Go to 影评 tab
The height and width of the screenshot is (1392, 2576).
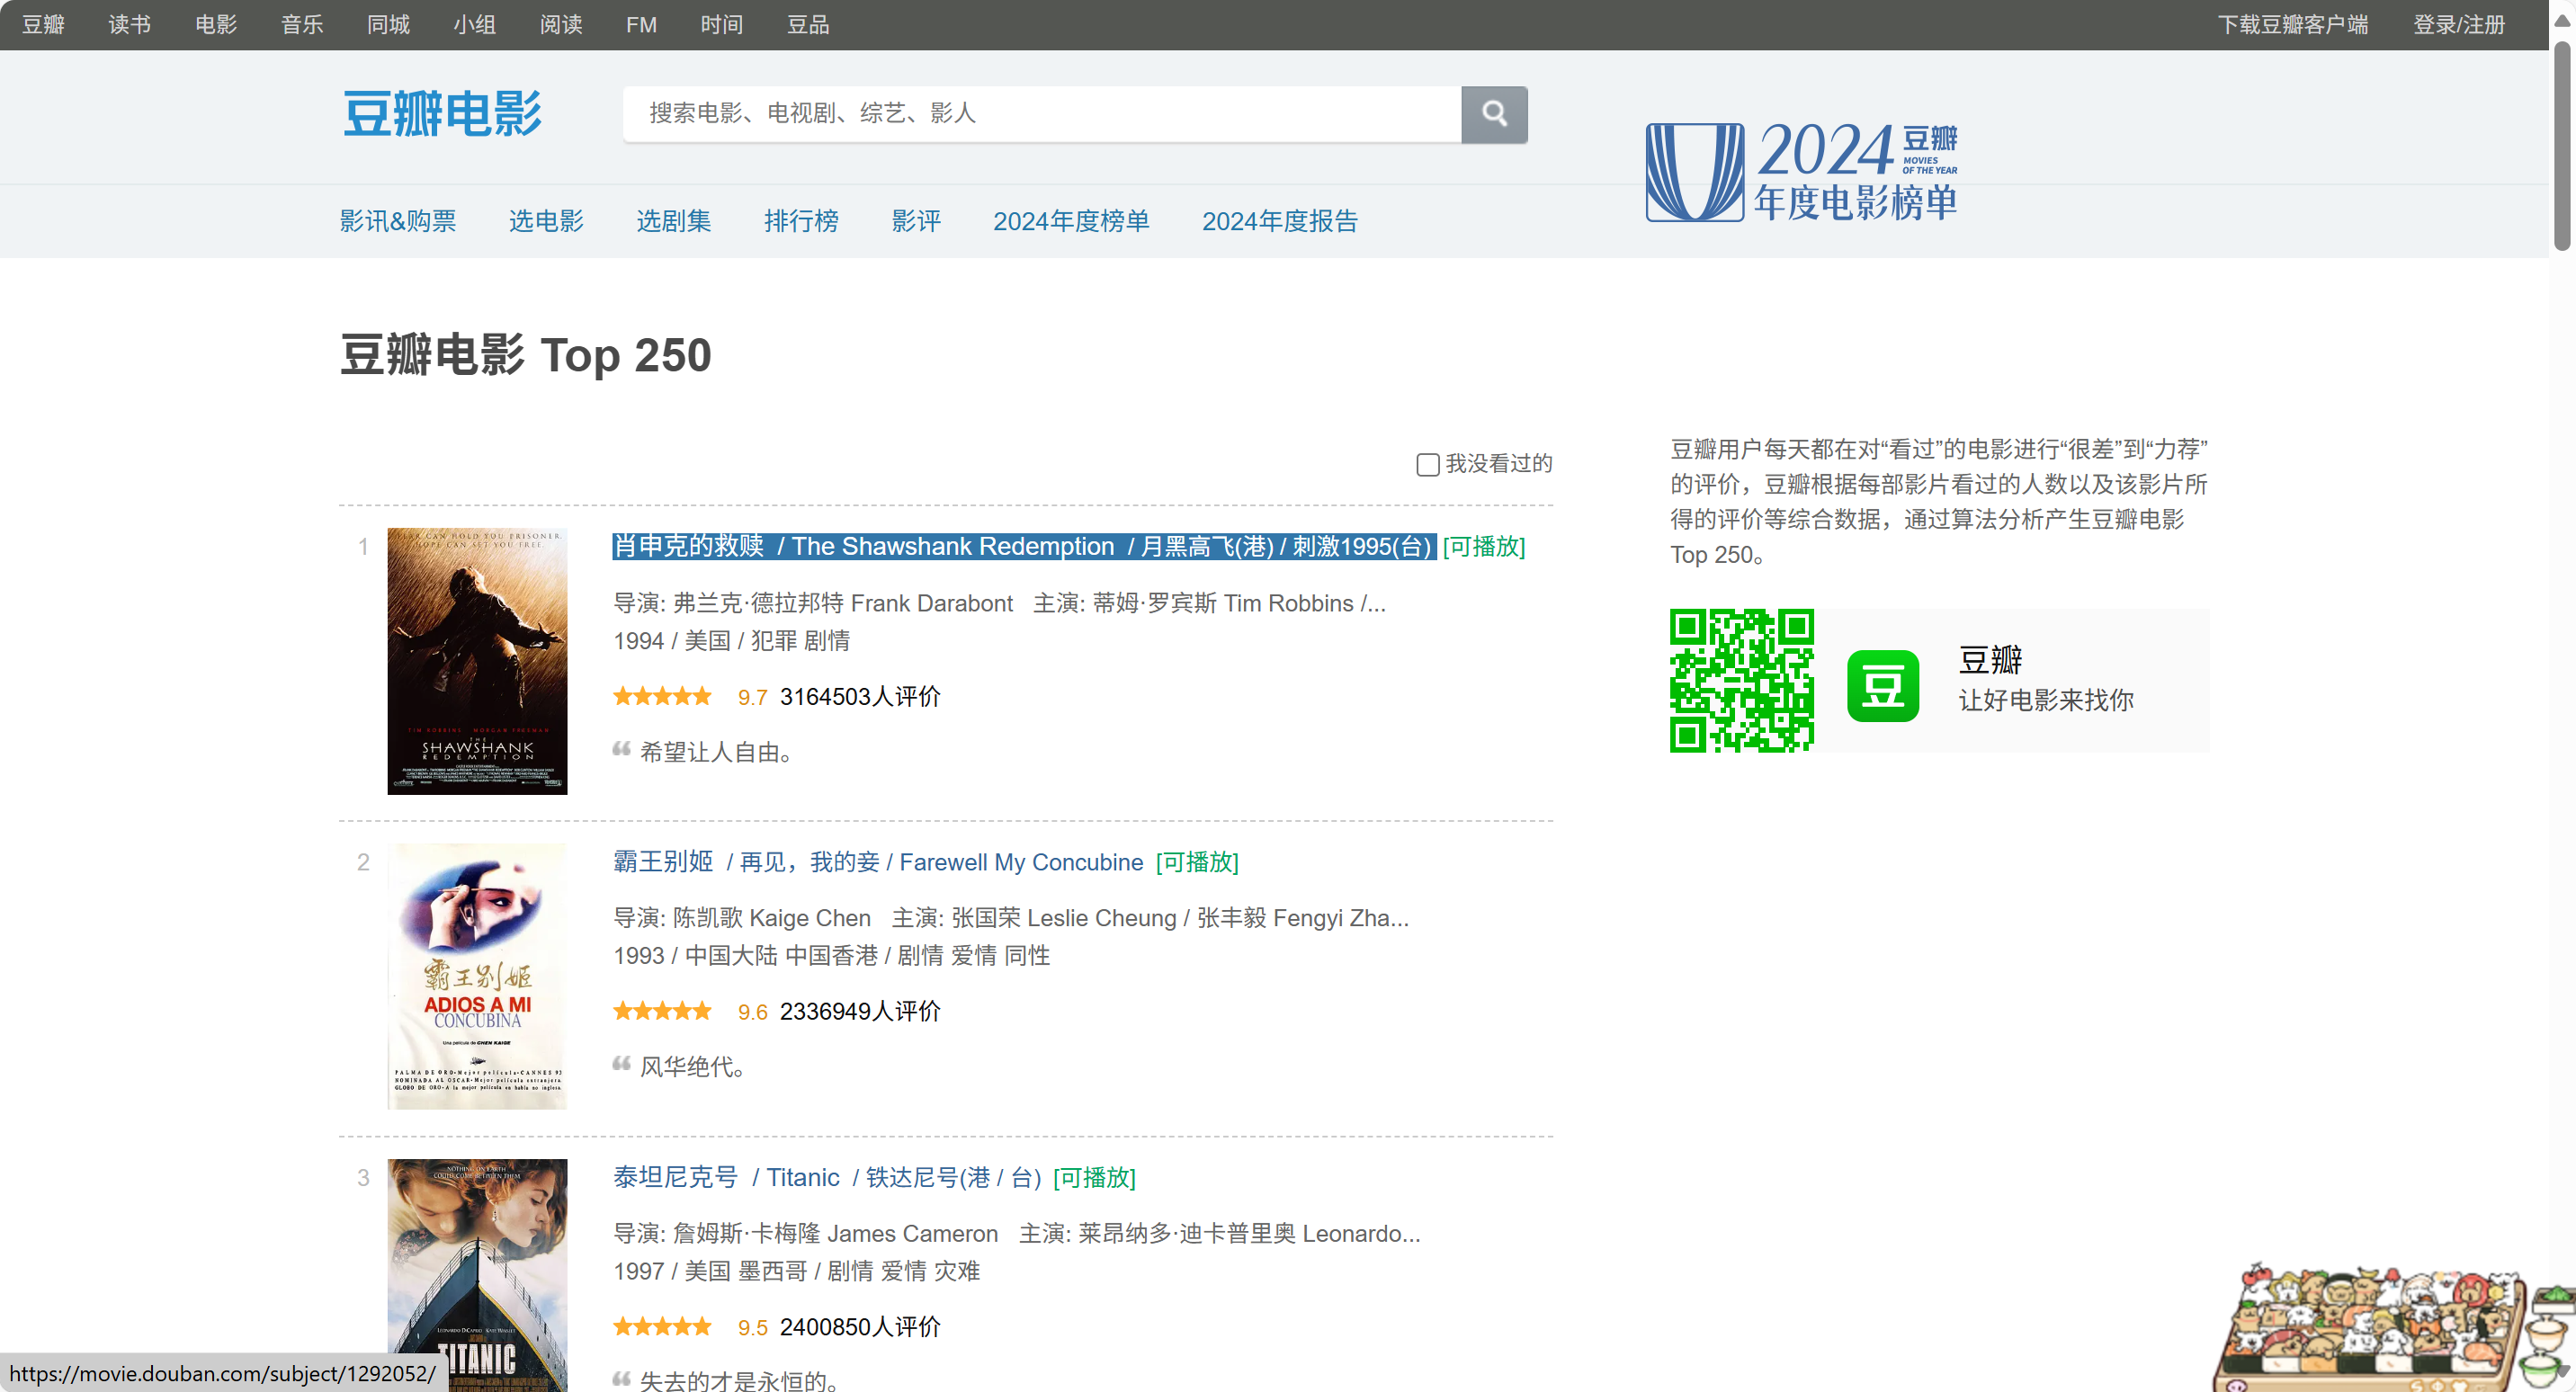[916, 221]
